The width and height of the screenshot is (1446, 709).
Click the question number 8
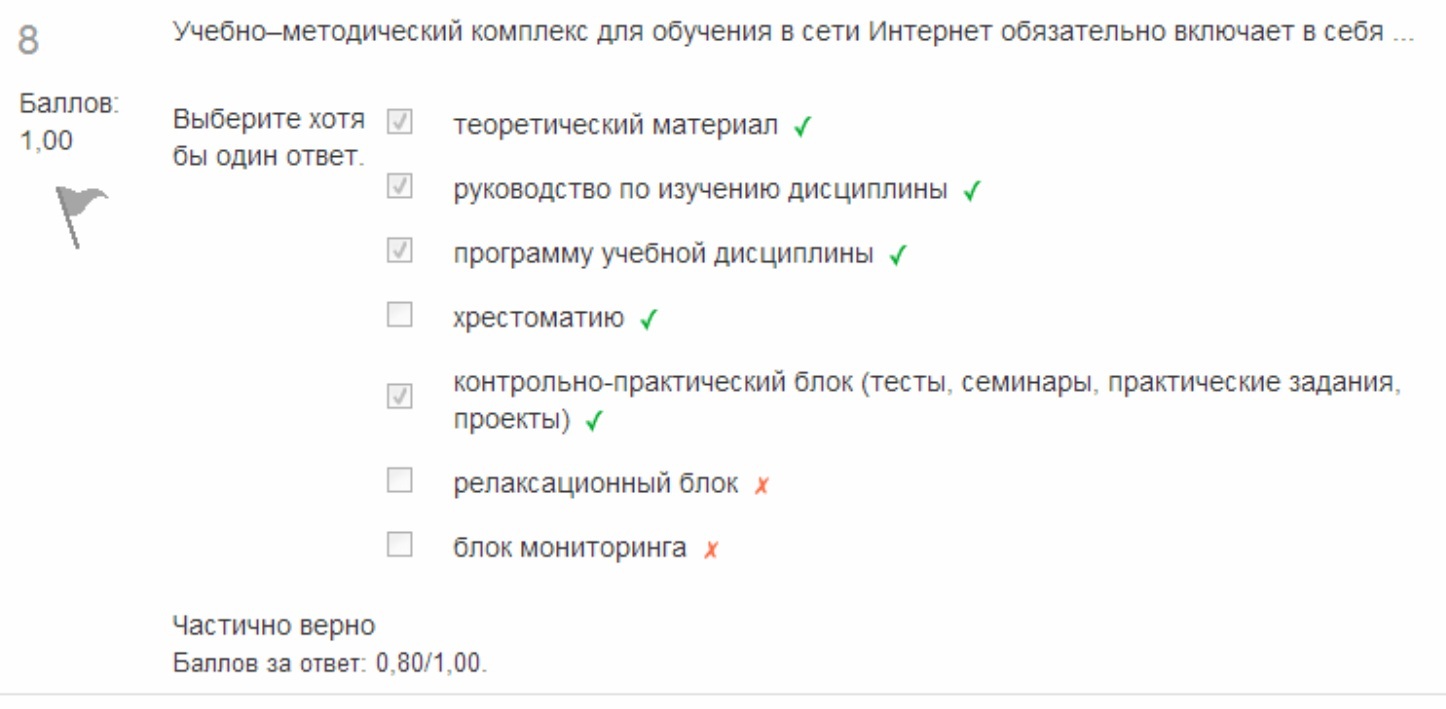(x=29, y=41)
